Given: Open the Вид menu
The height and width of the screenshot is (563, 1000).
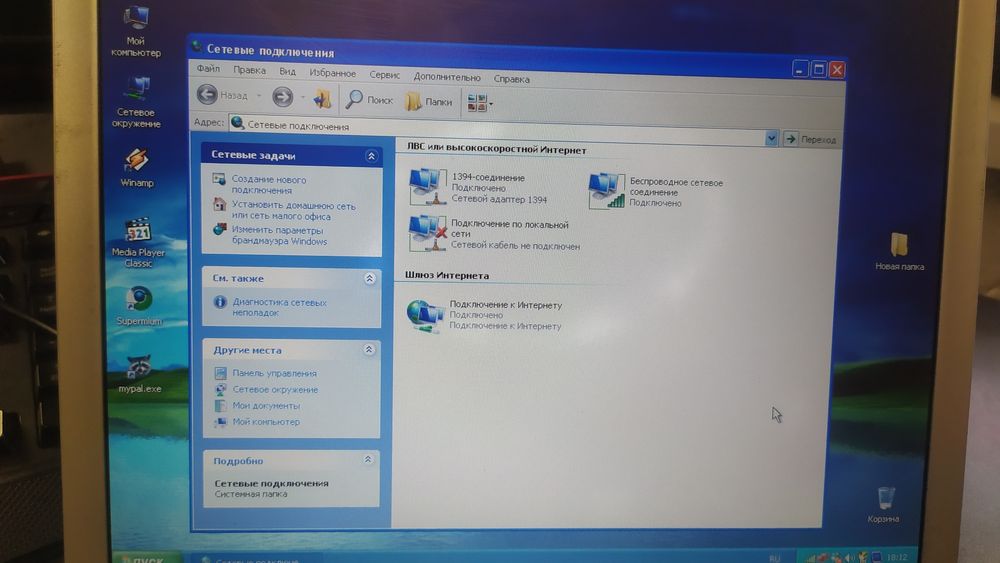Looking at the screenshot, I should 287,71.
